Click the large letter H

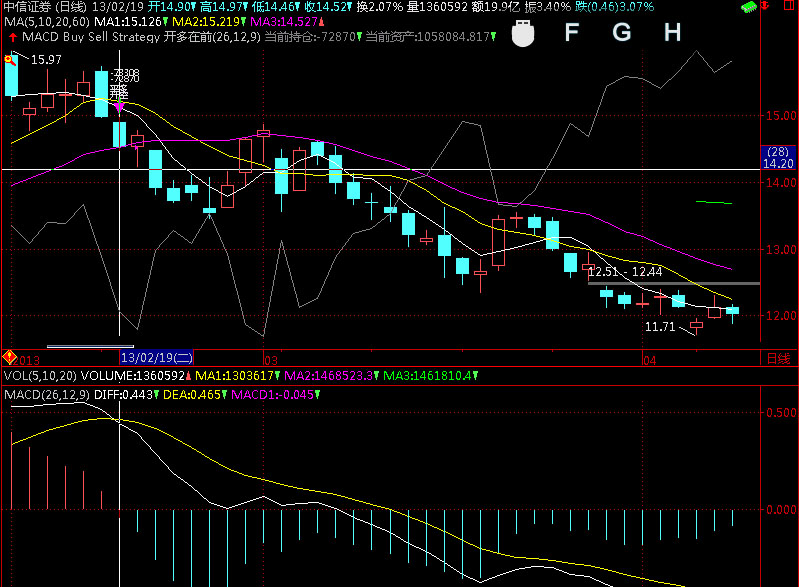[672, 33]
